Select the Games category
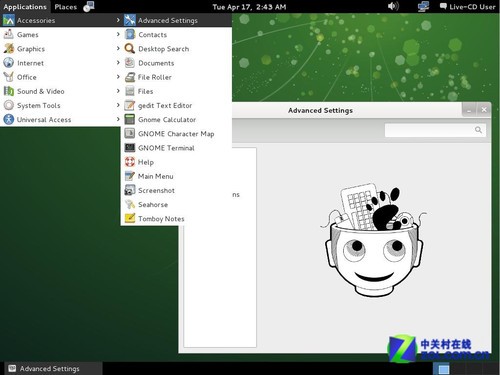Screen dimensions: 500x375 tap(61, 35)
